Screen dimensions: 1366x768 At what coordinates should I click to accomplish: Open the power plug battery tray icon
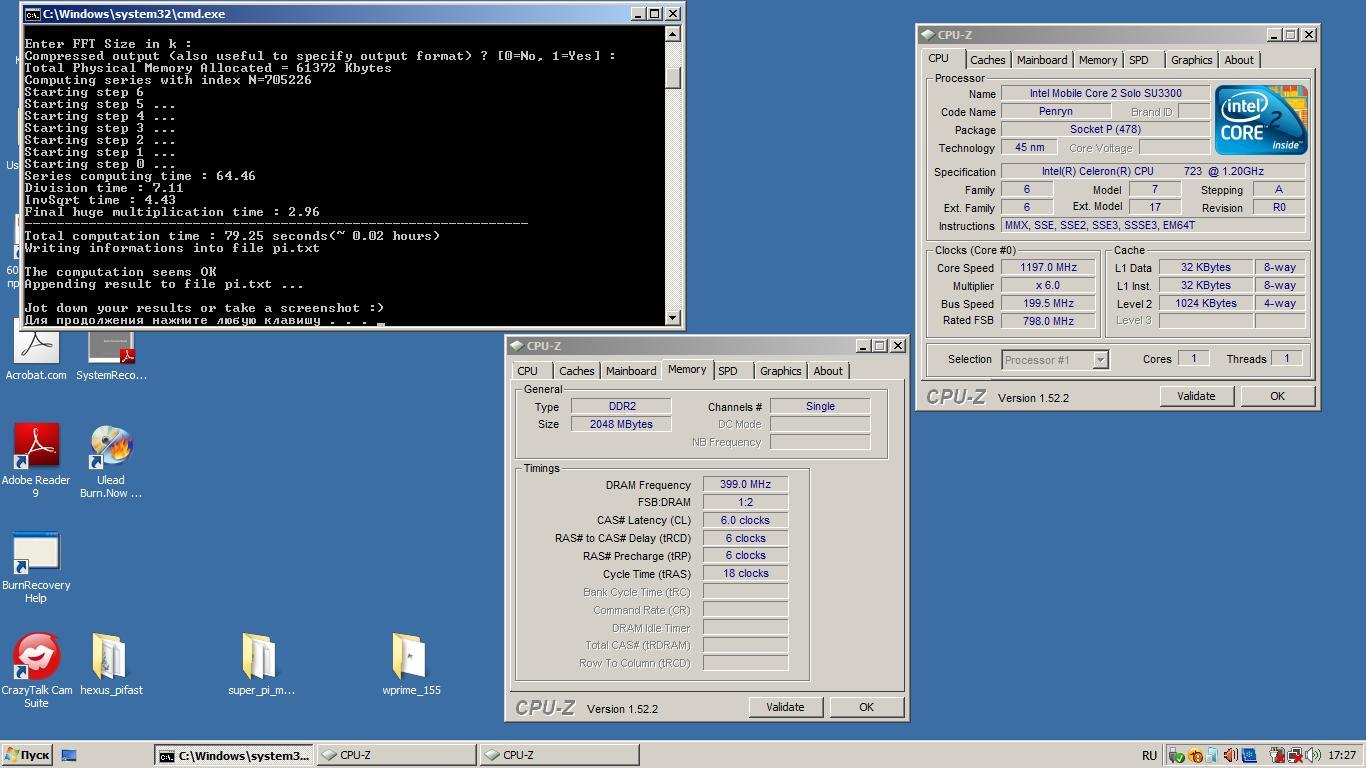pyautogui.click(x=1277, y=756)
